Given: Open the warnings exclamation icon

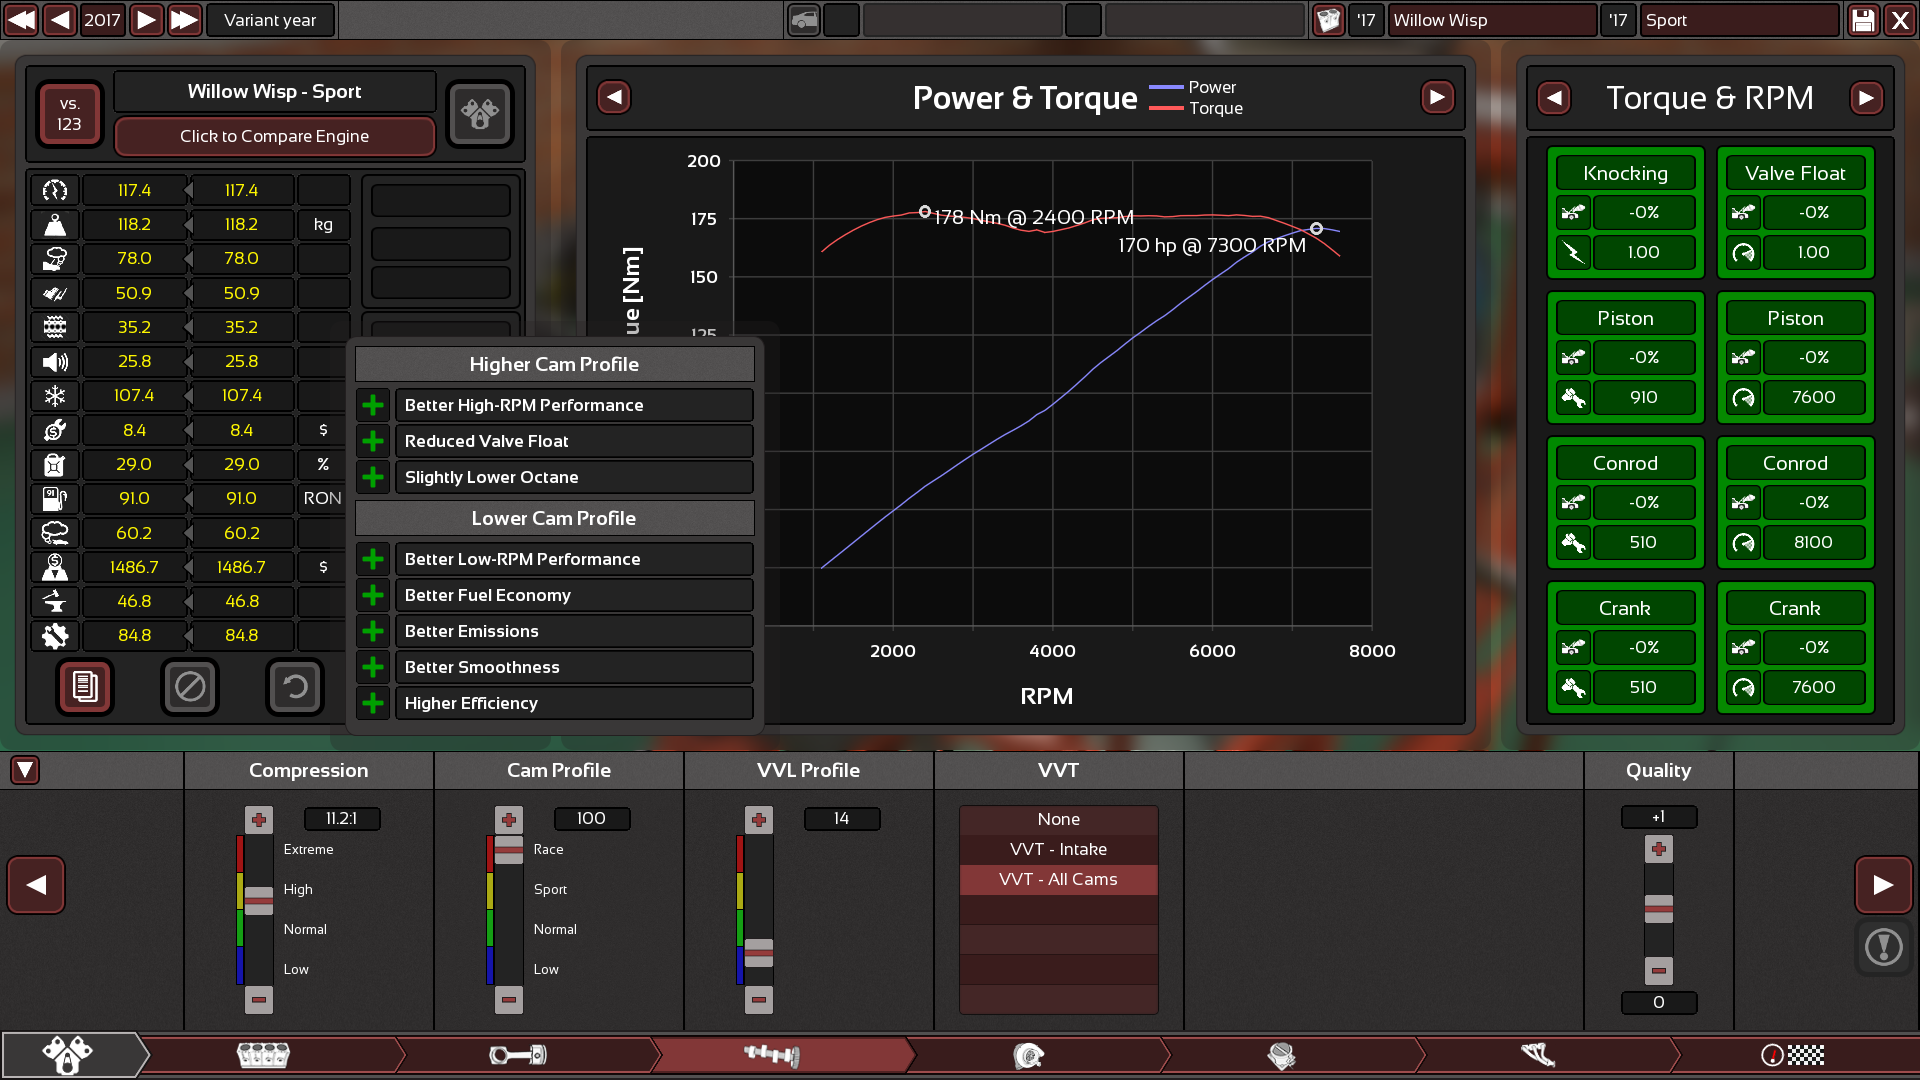Looking at the screenshot, I should [1883, 946].
